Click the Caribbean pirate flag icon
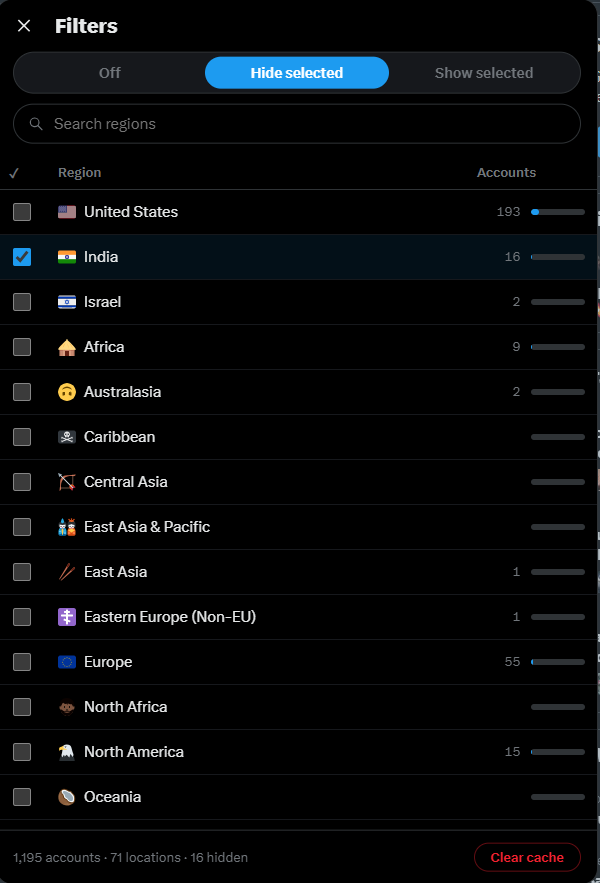Image resolution: width=600 pixels, height=883 pixels. (67, 437)
